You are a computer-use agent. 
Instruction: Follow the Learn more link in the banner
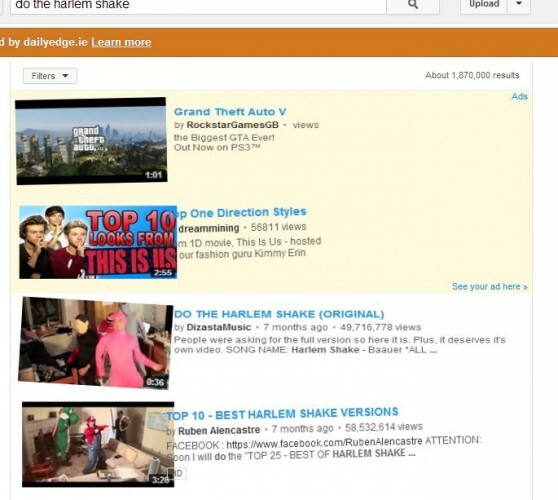pyautogui.click(x=121, y=42)
